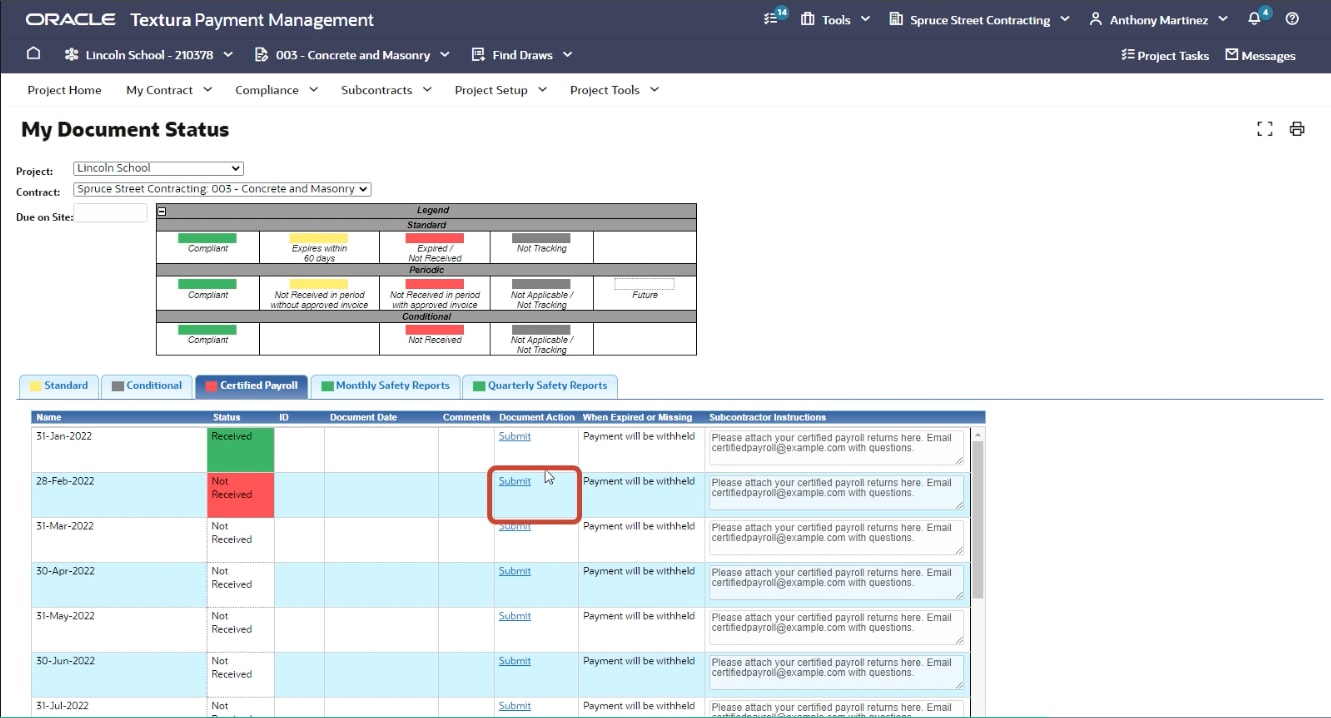
Task: Click the Anthony Martinez user icon
Action: [x=1095, y=19]
